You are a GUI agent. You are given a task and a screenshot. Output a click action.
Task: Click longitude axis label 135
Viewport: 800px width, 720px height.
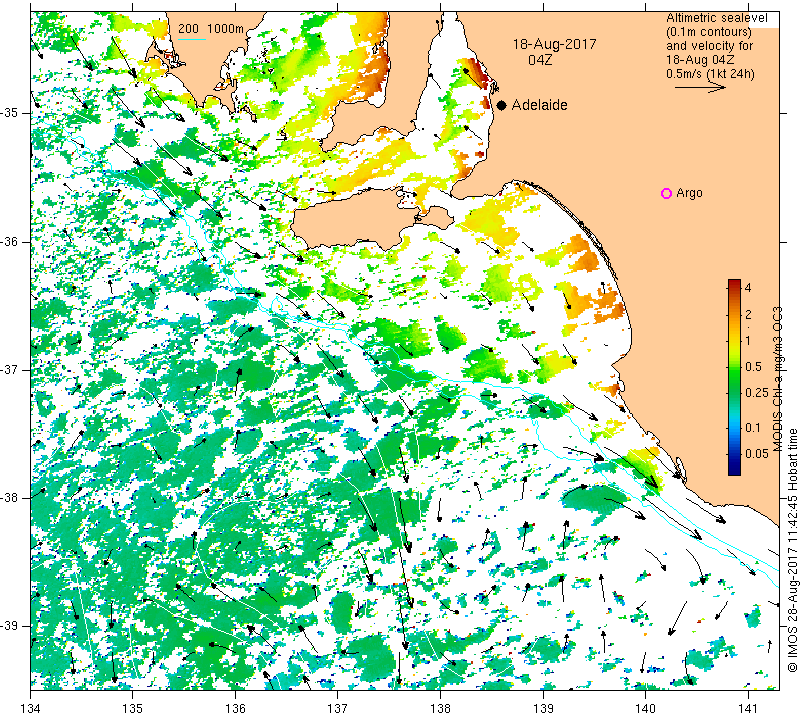[133, 709]
